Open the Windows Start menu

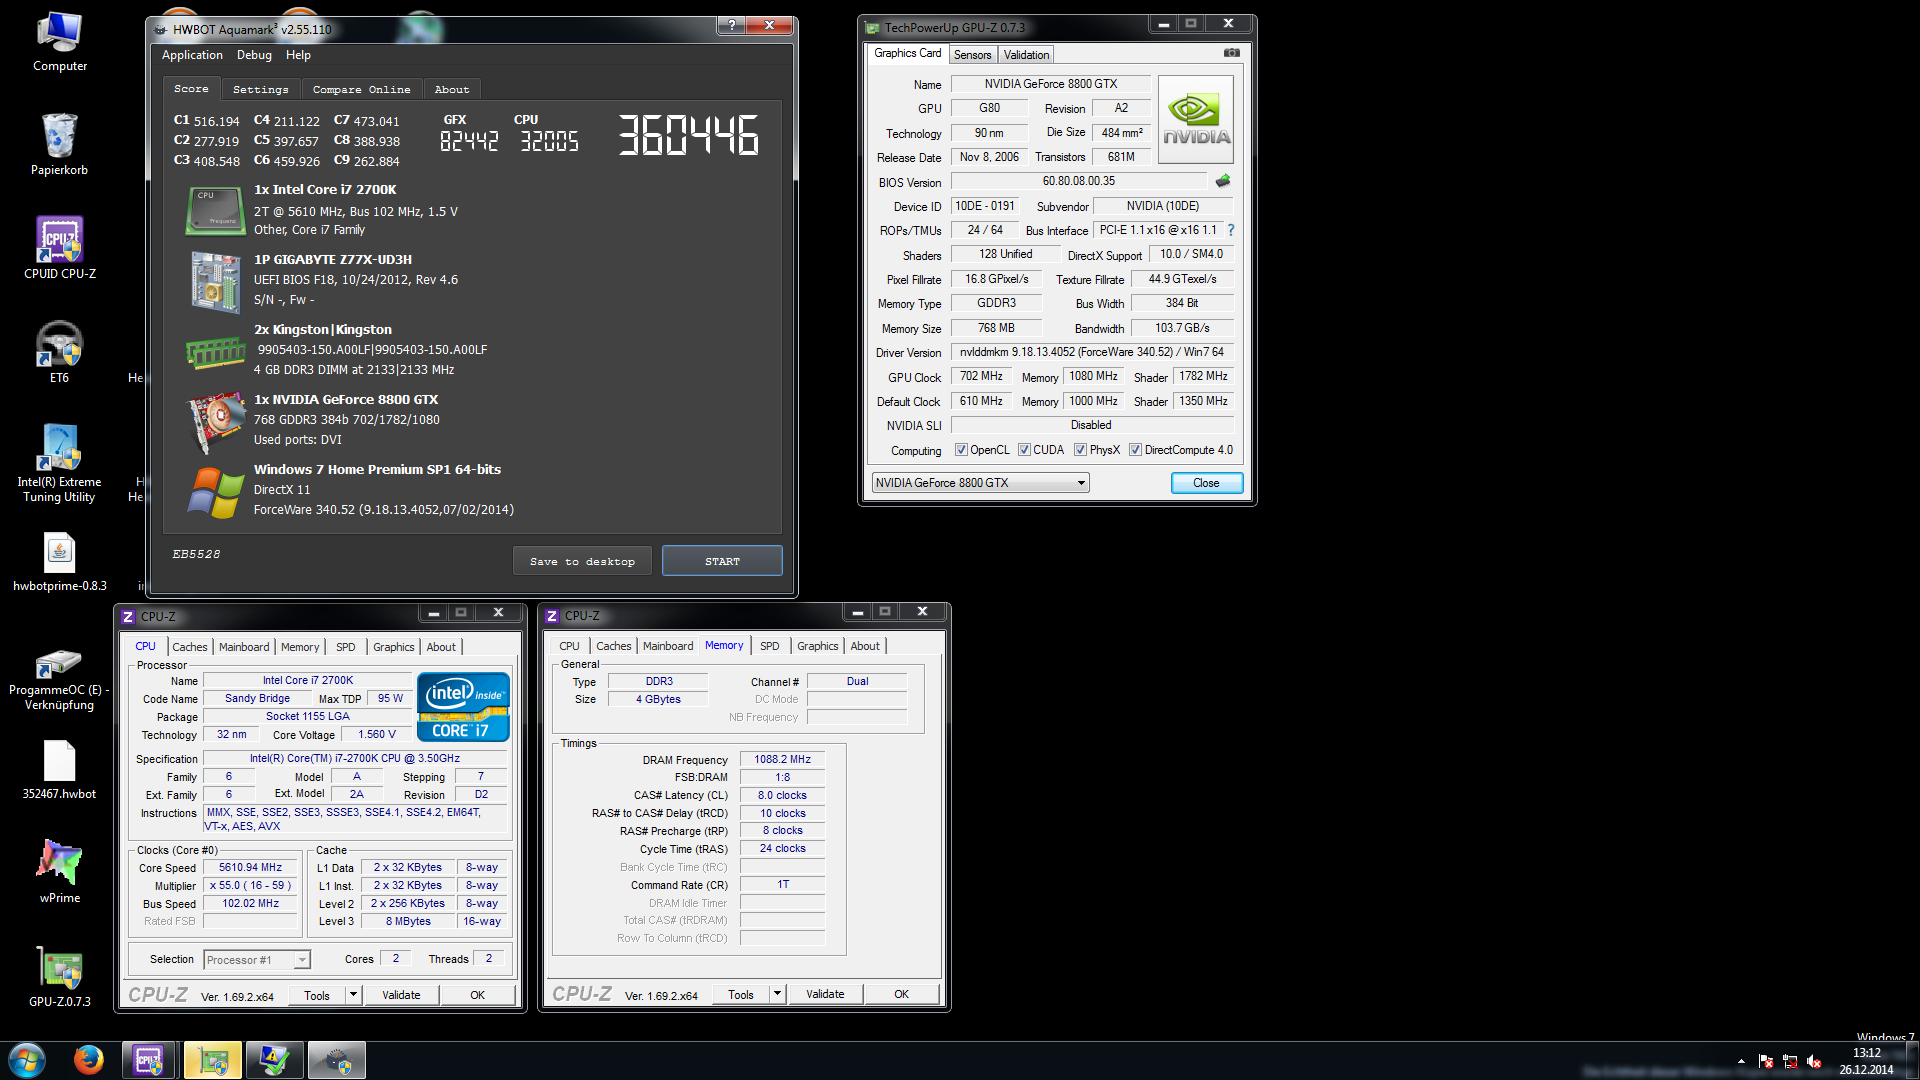[27, 1060]
